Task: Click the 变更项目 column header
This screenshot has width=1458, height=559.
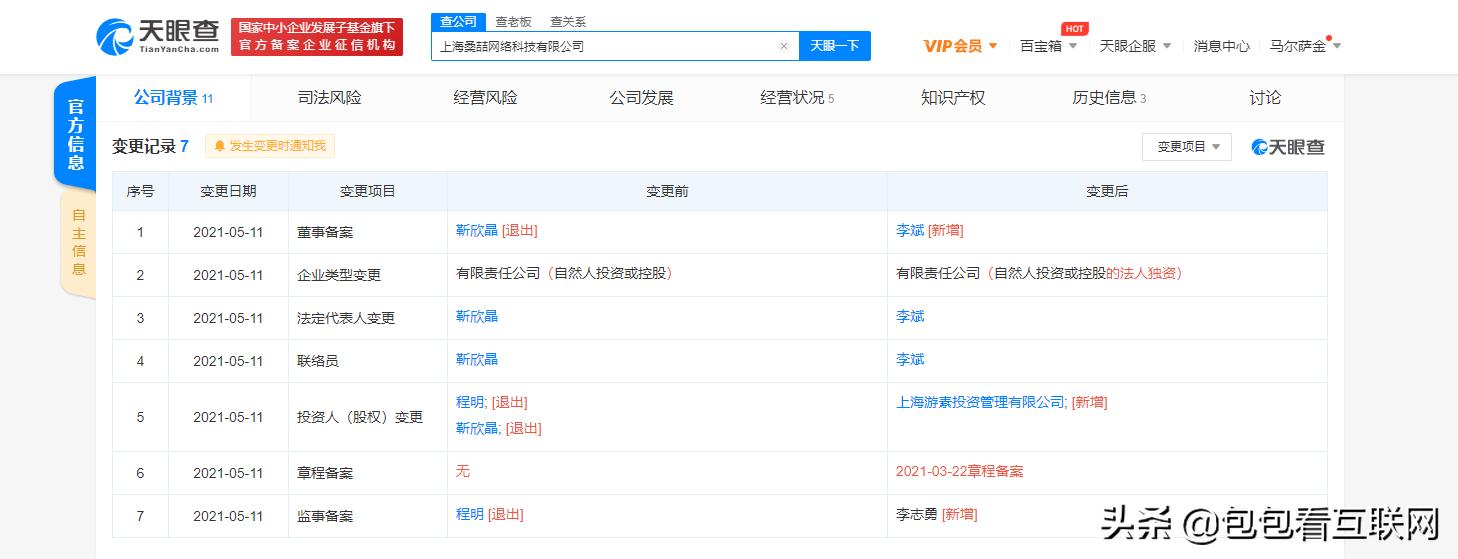Action: [367, 191]
